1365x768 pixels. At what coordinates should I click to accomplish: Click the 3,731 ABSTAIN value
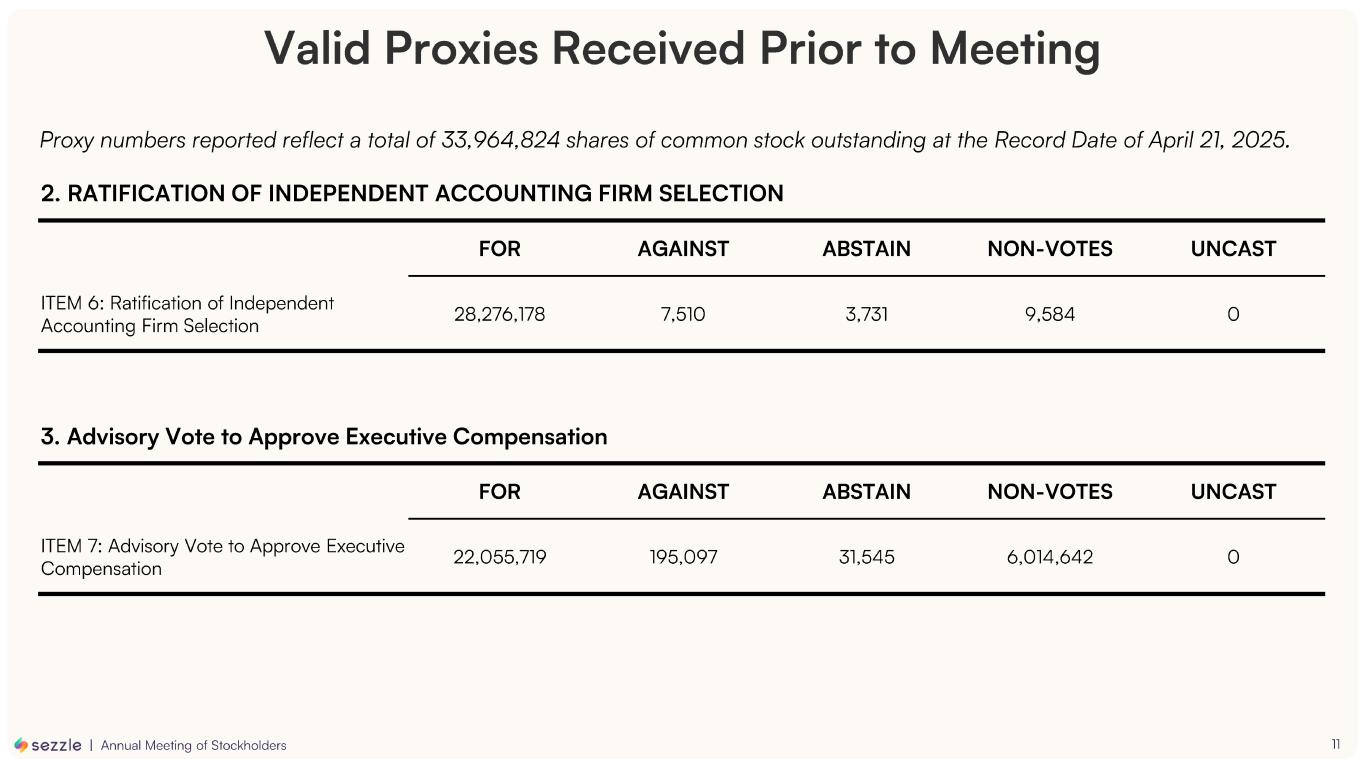(x=866, y=314)
